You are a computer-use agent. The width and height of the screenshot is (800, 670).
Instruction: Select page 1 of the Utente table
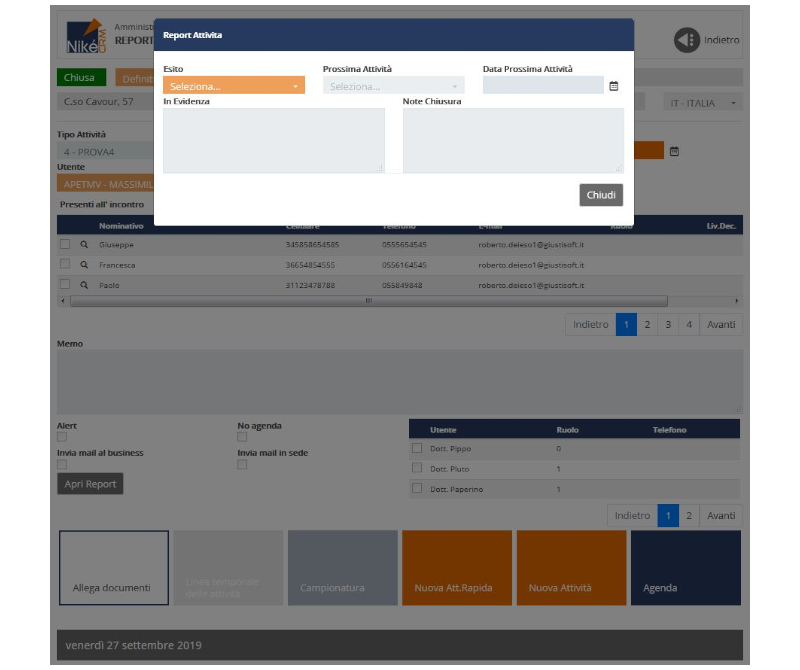point(668,515)
